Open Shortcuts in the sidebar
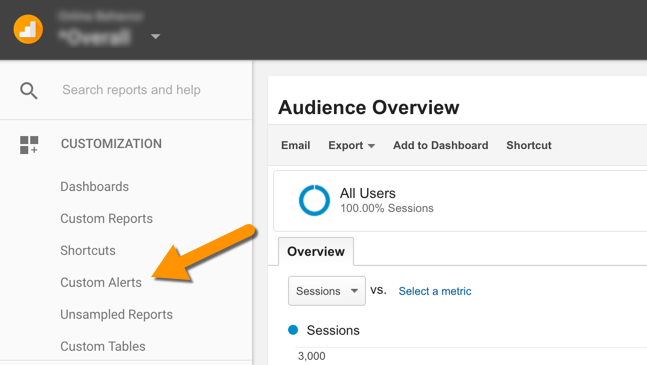Screen dimensions: 647x365 (x=88, y=250)
